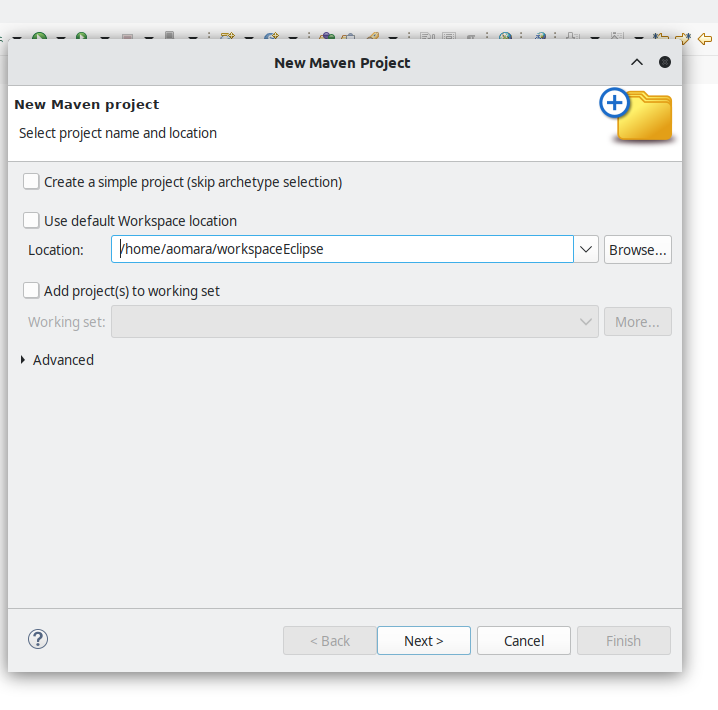Click the More... working set button
718x710 pixels.
pos(637,322)
